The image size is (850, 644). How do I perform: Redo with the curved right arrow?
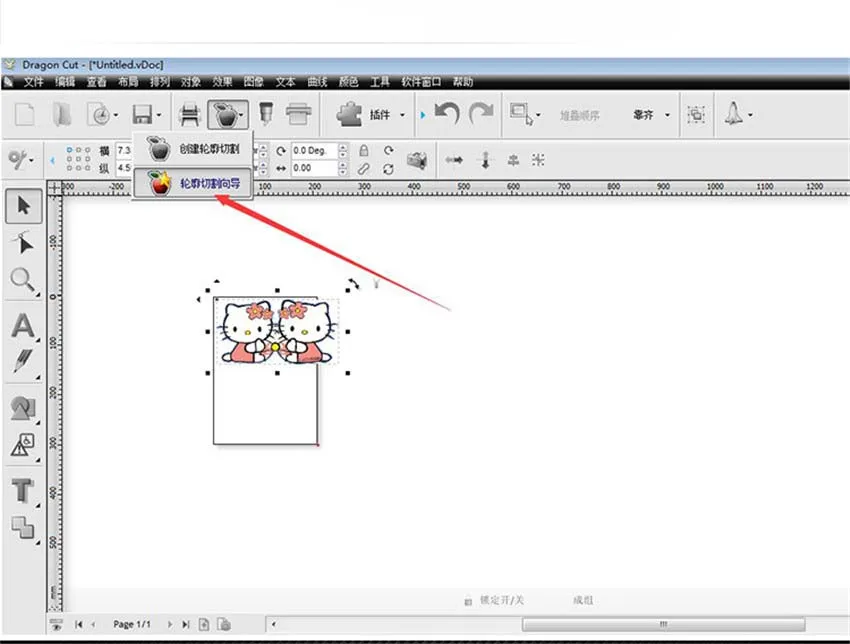pos(481,114)
